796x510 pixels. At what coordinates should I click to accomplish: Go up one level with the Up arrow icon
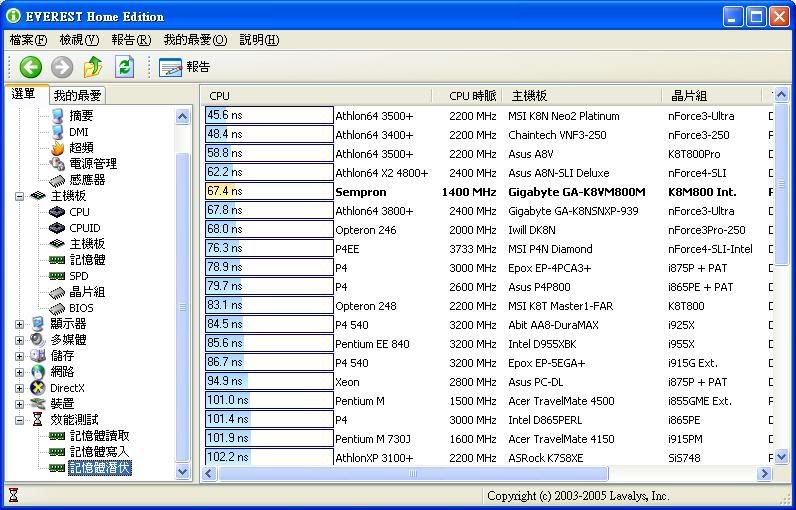point(93,67)
